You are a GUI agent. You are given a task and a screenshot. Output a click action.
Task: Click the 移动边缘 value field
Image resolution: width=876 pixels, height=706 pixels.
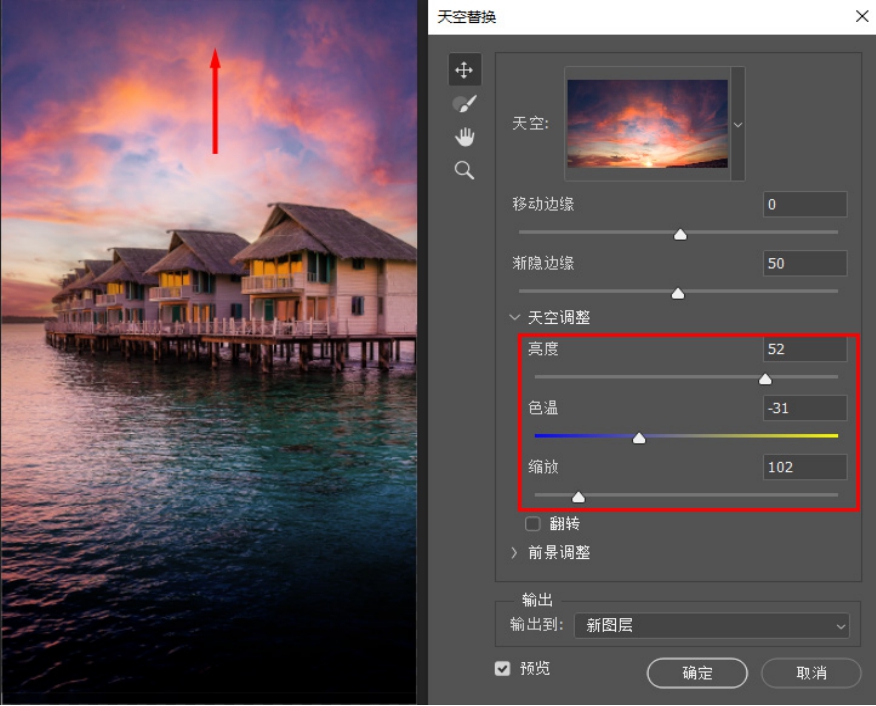[804, 205]
